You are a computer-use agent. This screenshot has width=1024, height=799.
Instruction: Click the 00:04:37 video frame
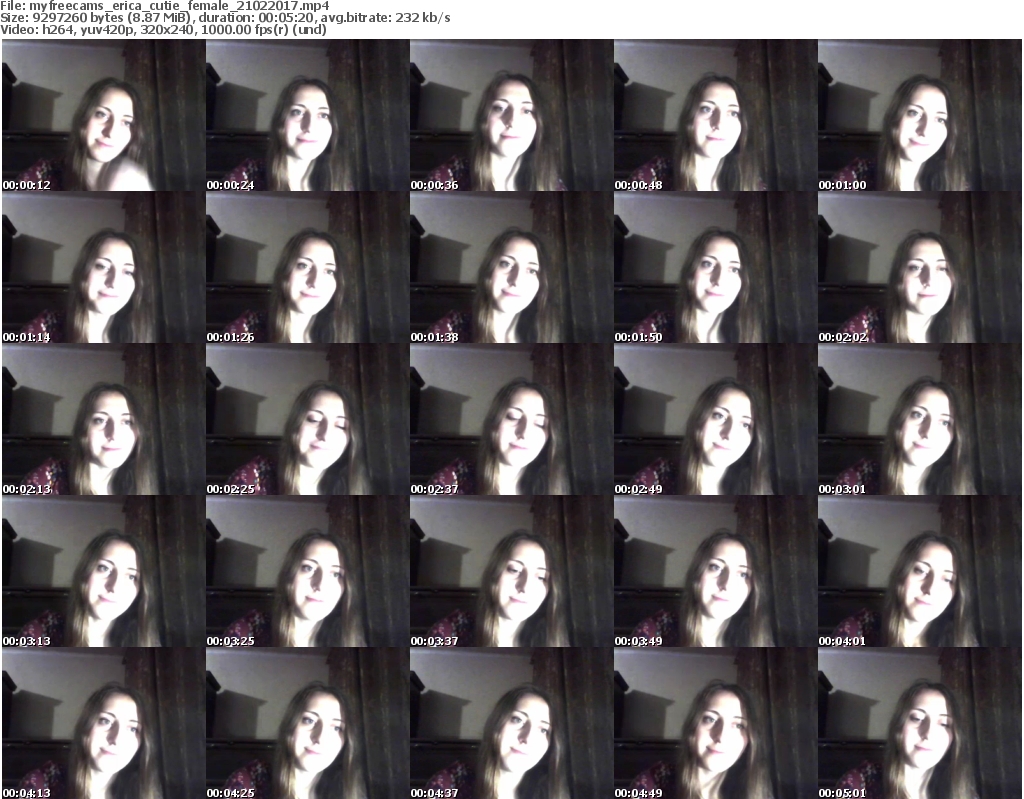(x=511, y=723)
